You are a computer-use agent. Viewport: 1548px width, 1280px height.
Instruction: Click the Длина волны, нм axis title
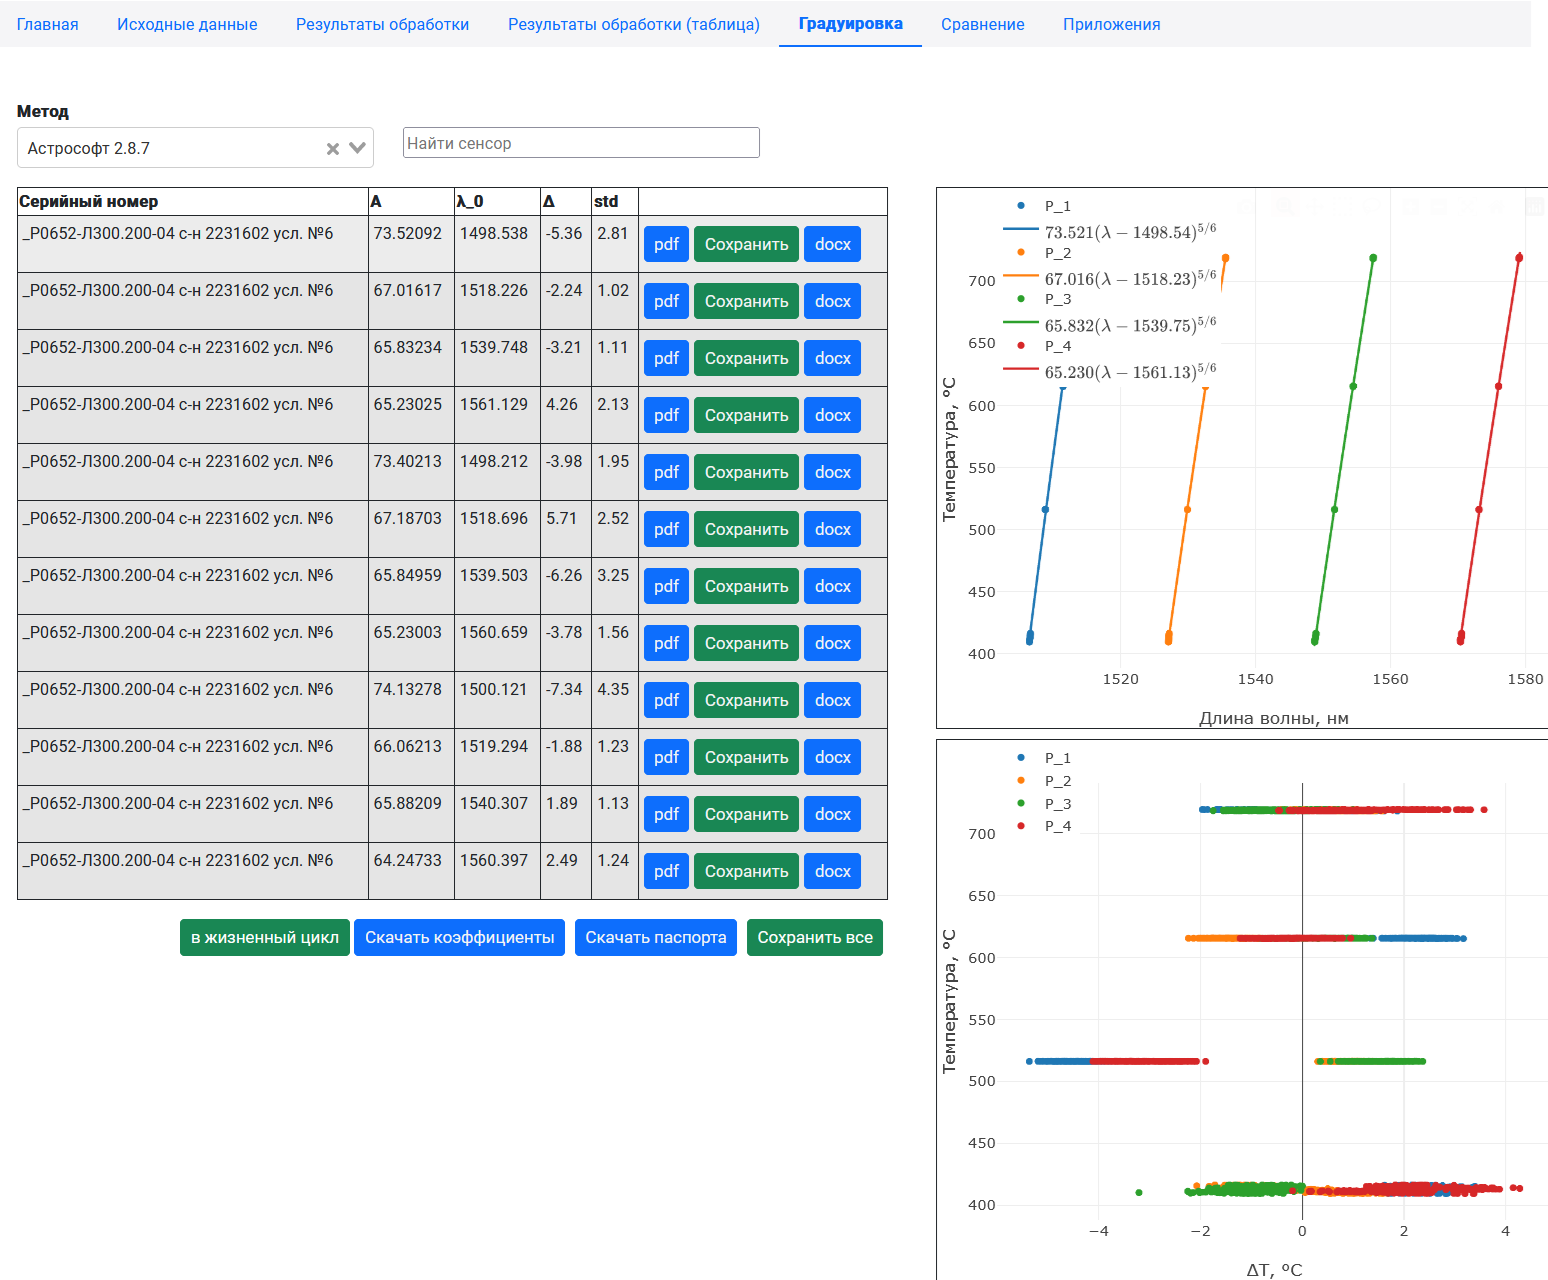pos(1274,718)
